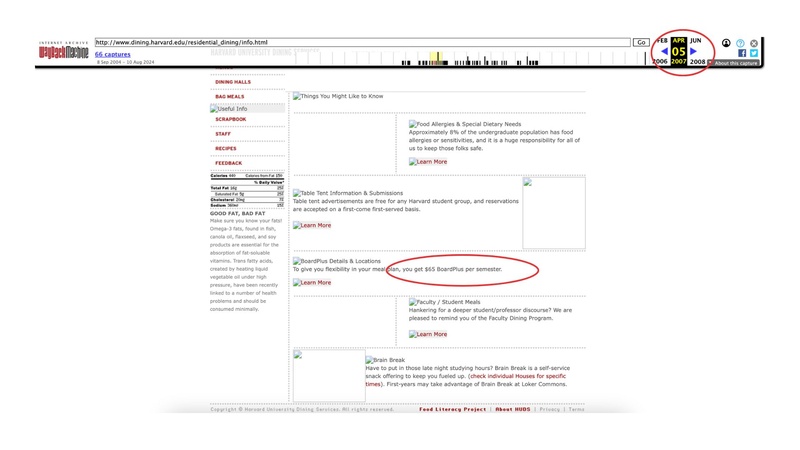Click broken image beside Brain Break section
The width and height of the screenshot is (800, 450).
329,376
